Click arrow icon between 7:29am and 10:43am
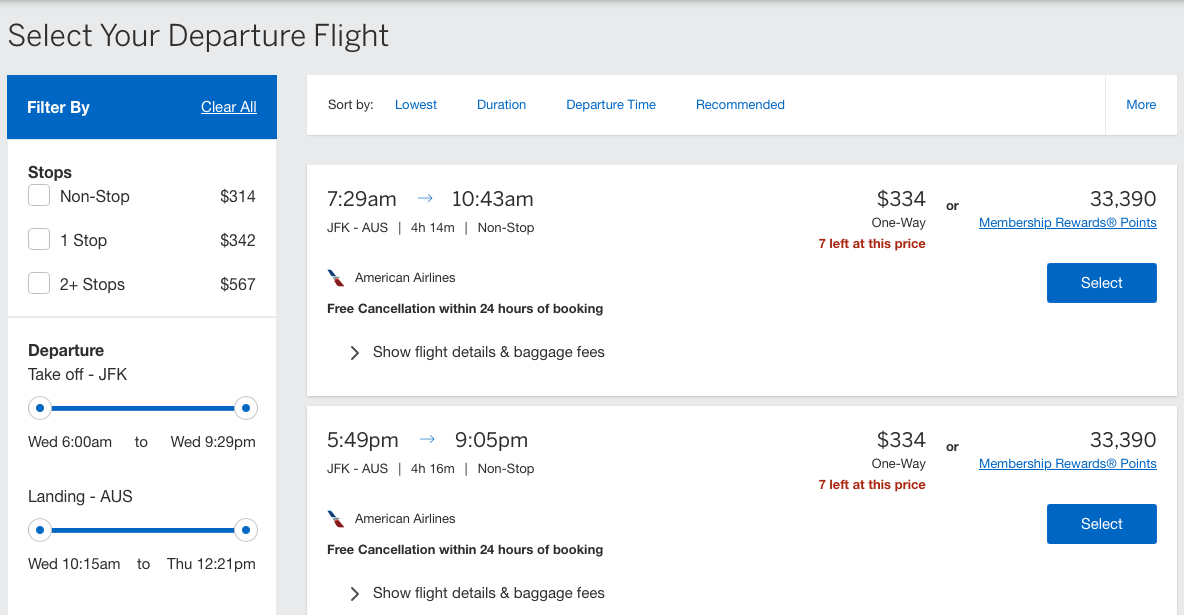This screenshot has width=1184, height=615. (424, 199)
